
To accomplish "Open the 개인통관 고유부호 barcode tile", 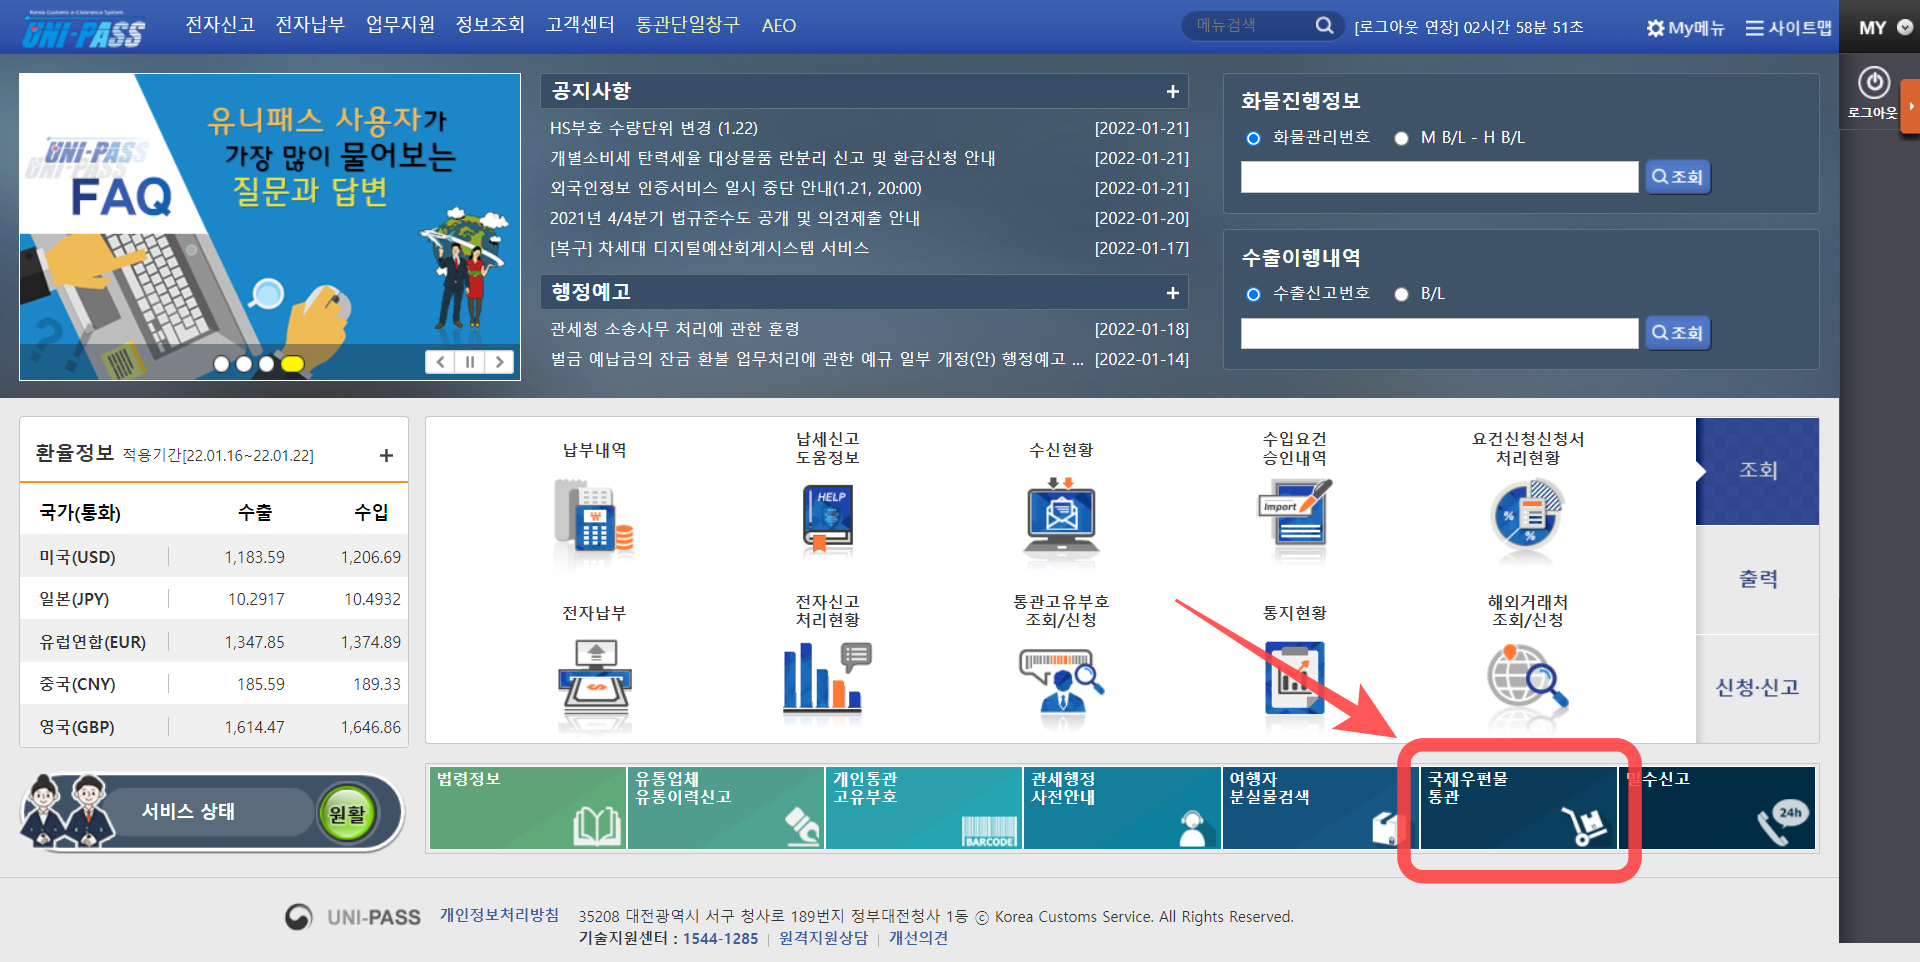I will [924, 808].
